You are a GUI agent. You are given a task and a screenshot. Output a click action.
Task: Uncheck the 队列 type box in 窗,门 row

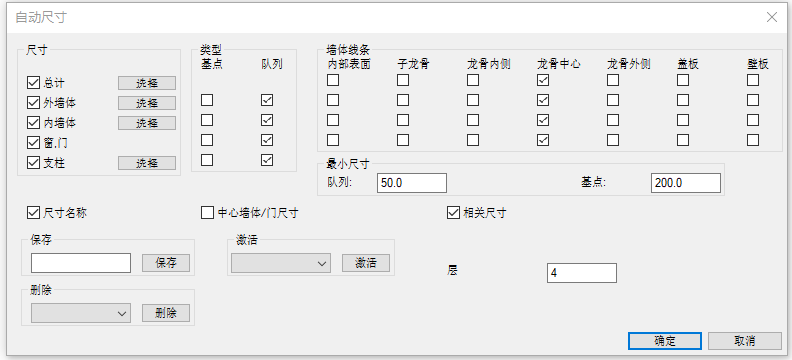267,140
